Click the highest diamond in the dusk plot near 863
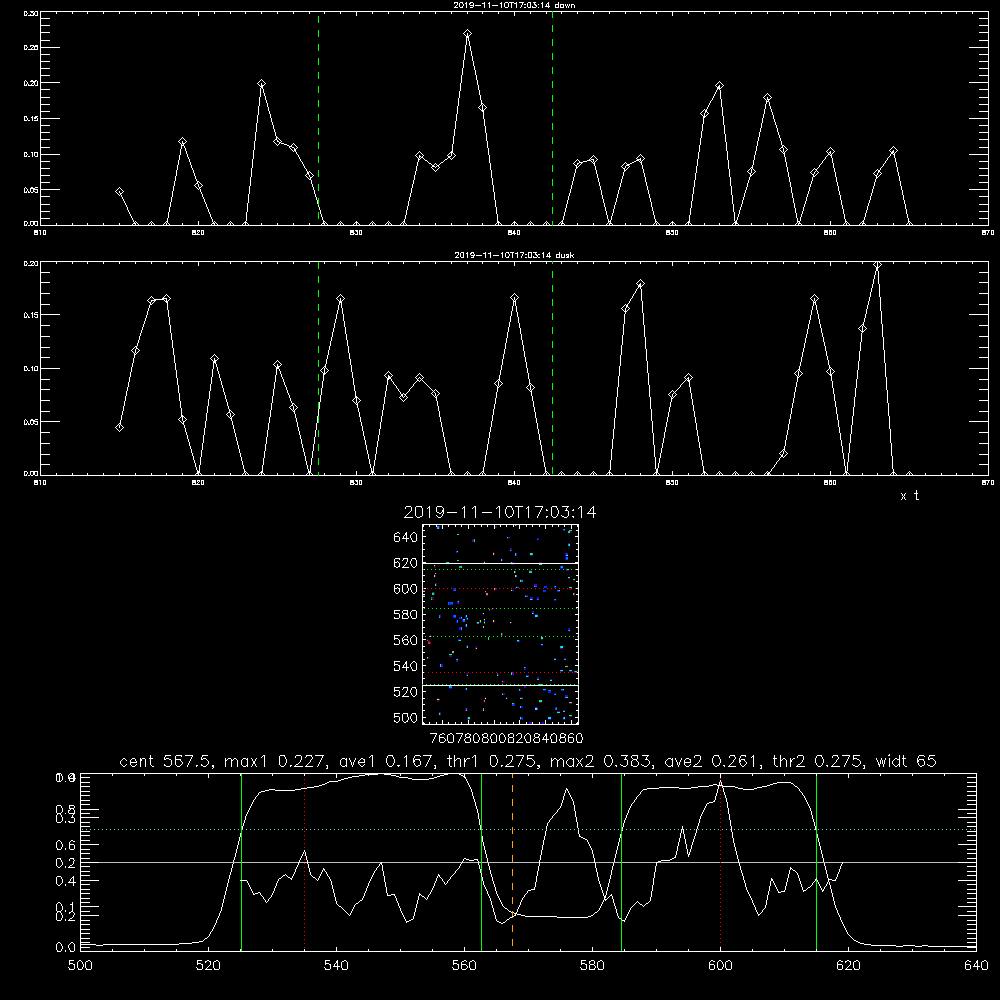Image resolution: width=1000 pixels, height=1000 pixels. [x=878, y=265]
